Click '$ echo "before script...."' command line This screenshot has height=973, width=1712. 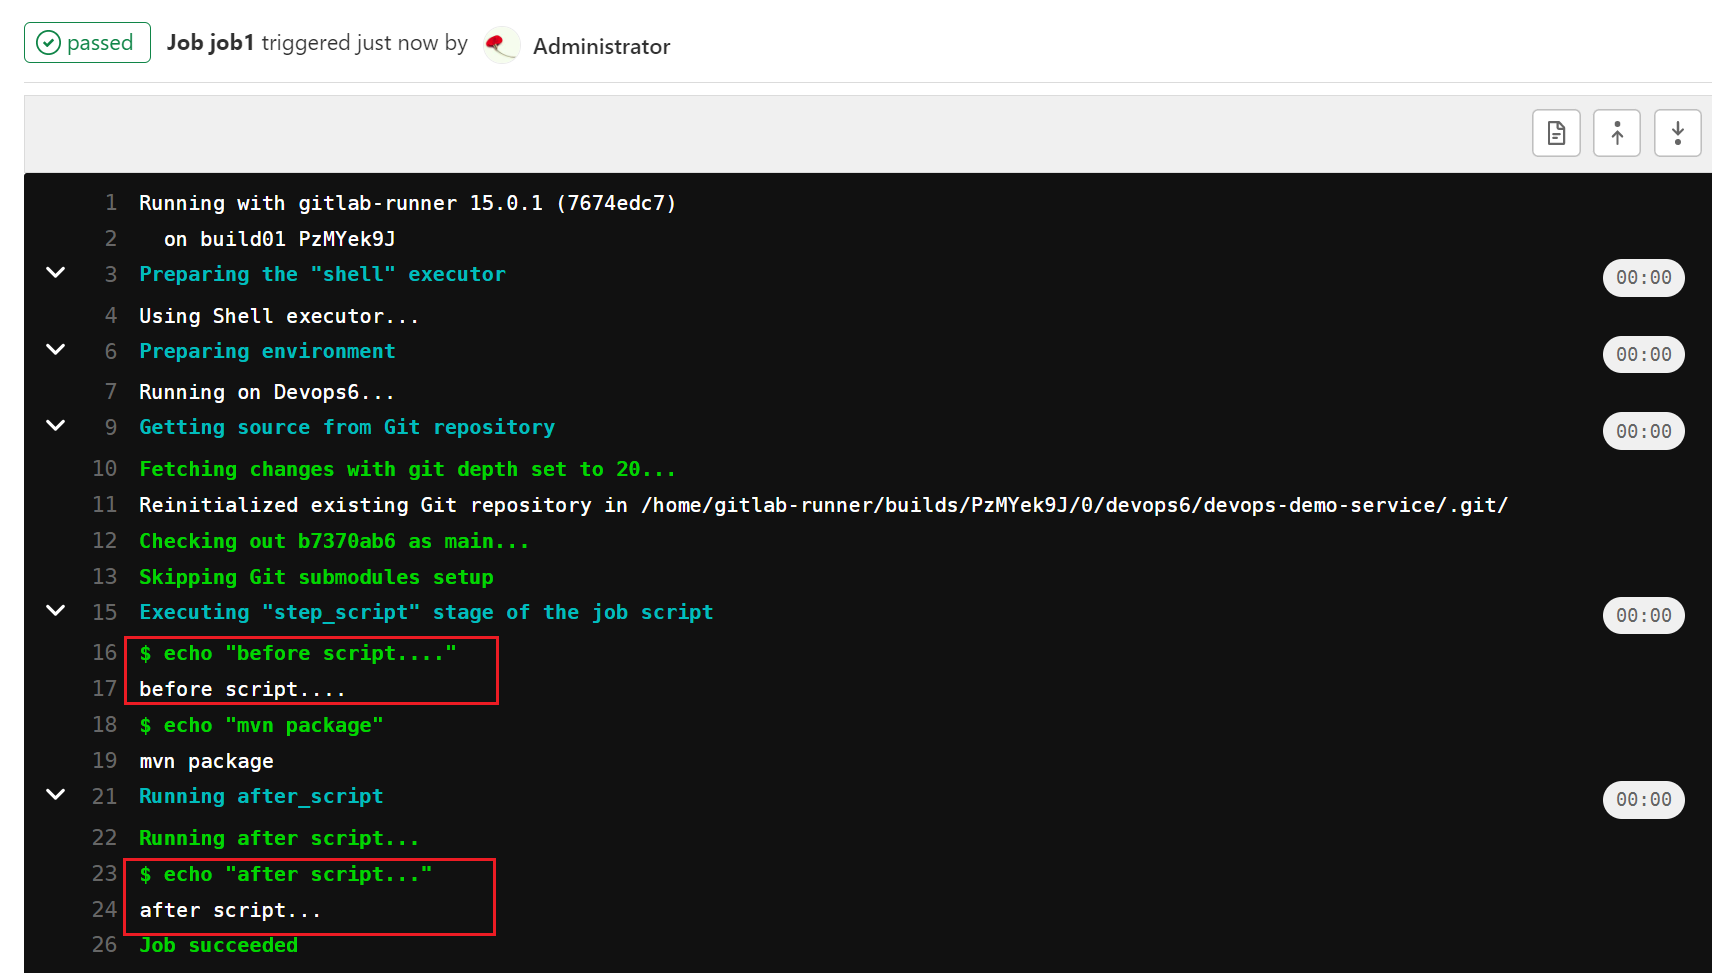pyautogui.click(x=298, y=653)
